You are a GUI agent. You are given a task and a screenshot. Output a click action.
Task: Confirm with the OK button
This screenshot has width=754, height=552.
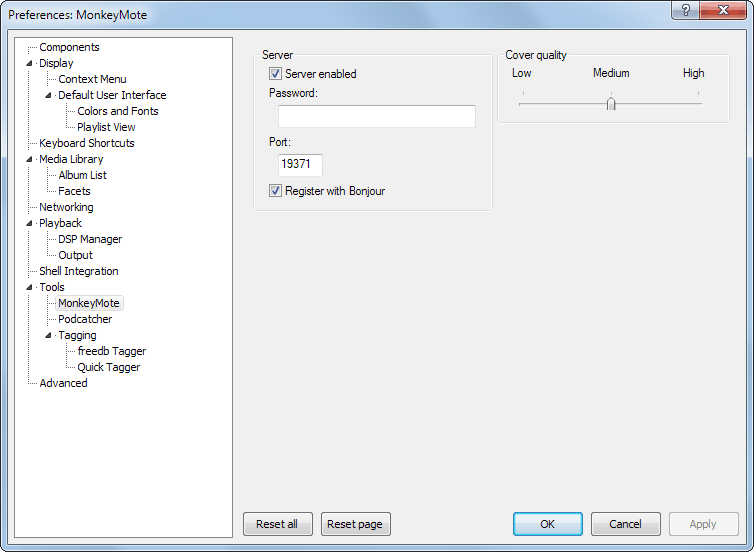[x=548, y=524]
